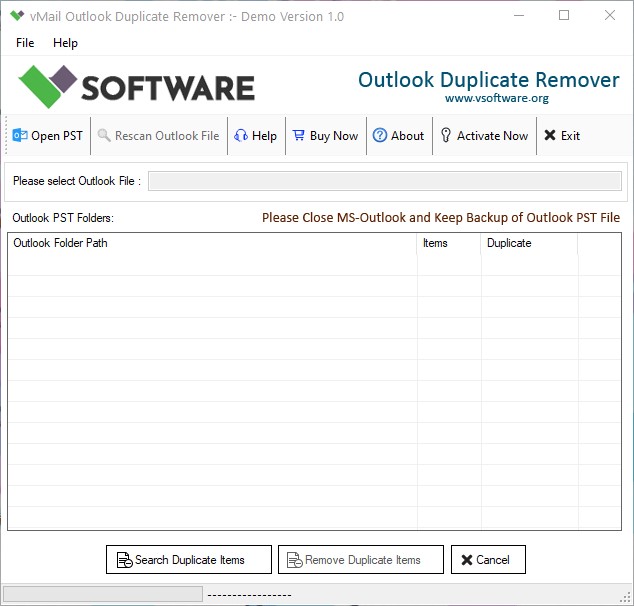Show the About label in toolbar
The height and width of the screenshot is (606, 634).
(407, 135)
